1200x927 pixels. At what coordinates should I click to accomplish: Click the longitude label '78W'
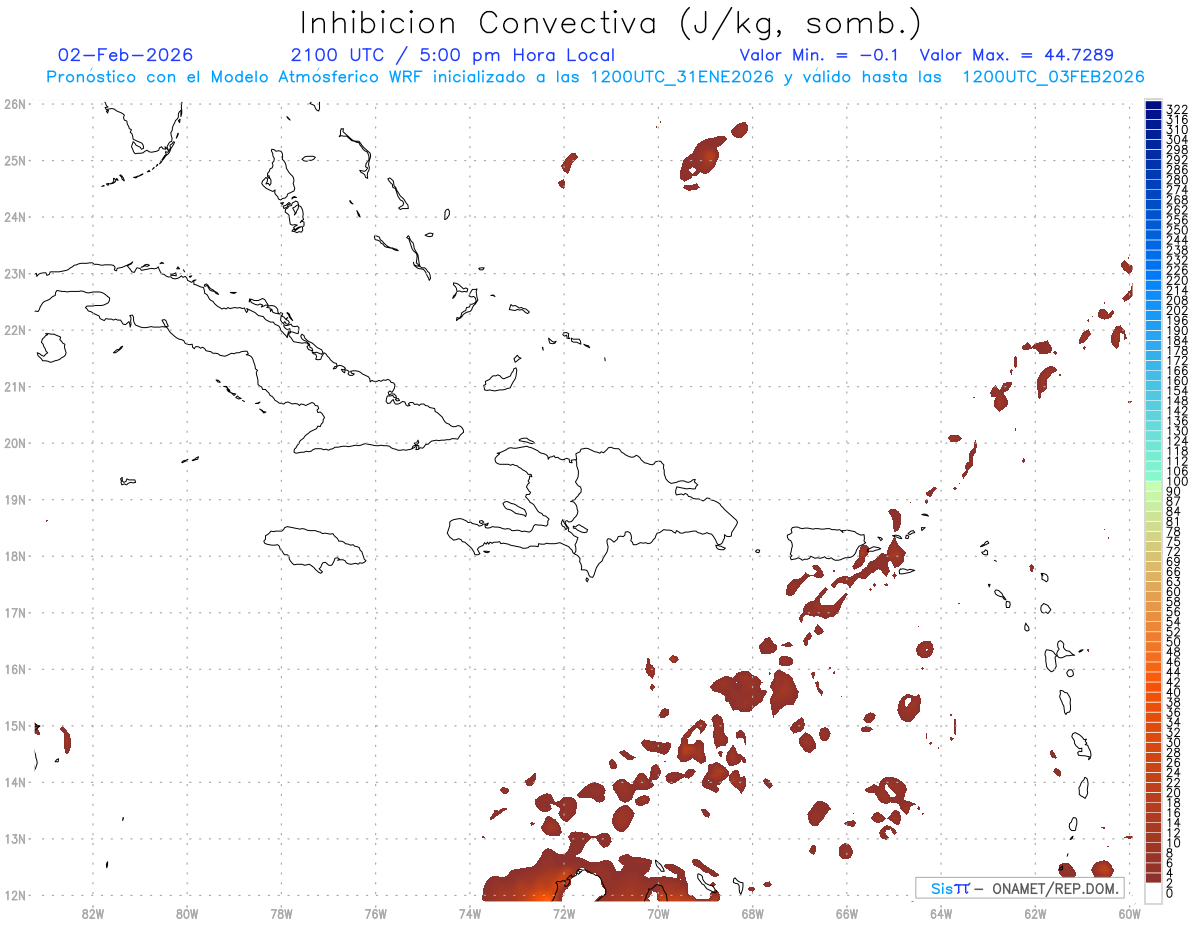(281, 913)
